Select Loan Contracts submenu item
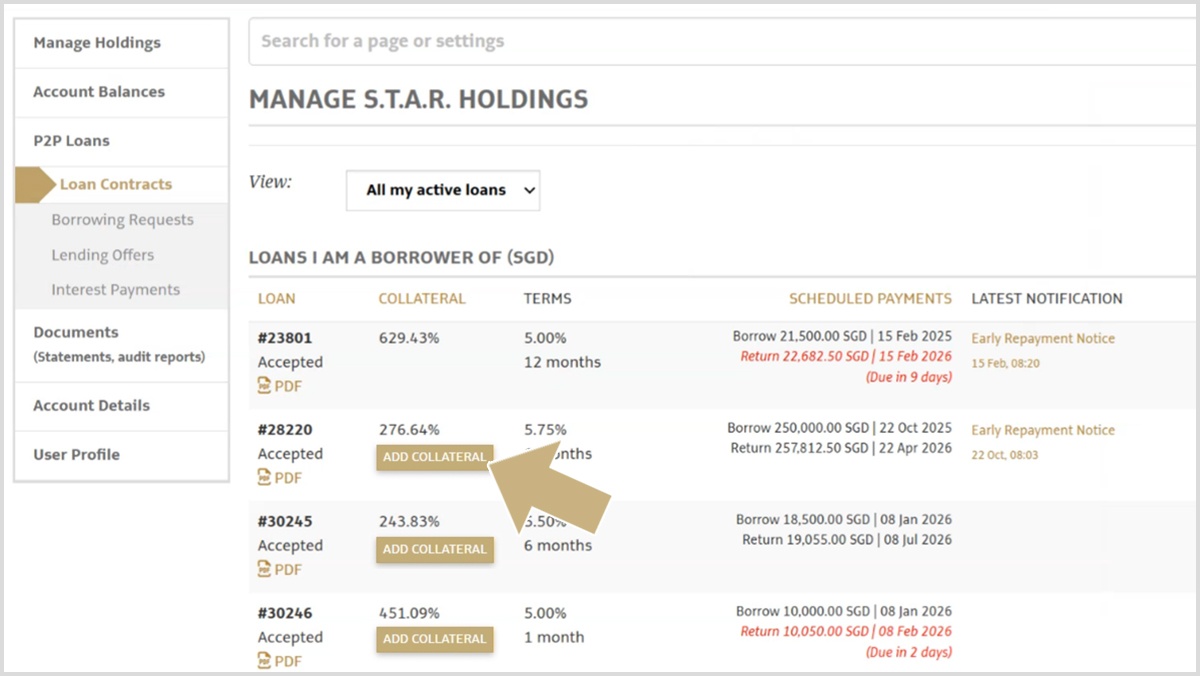The width and height of the screenshot is (1200, 676). point(116,184)
